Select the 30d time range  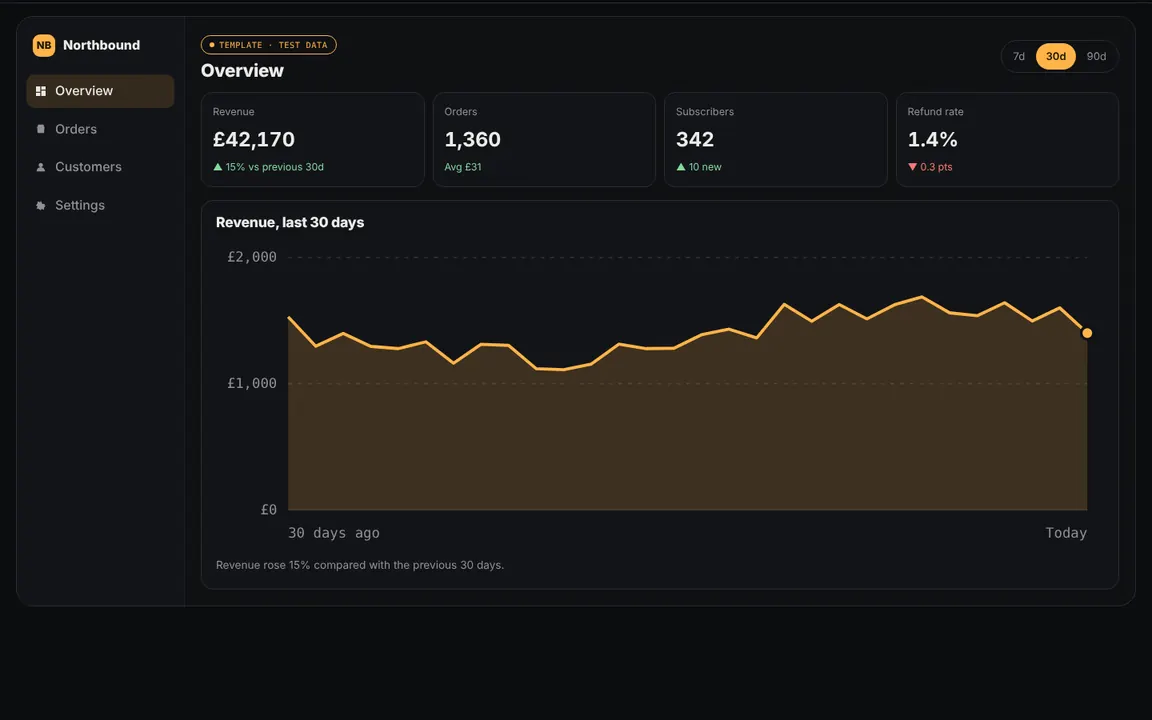(1056, 57)
